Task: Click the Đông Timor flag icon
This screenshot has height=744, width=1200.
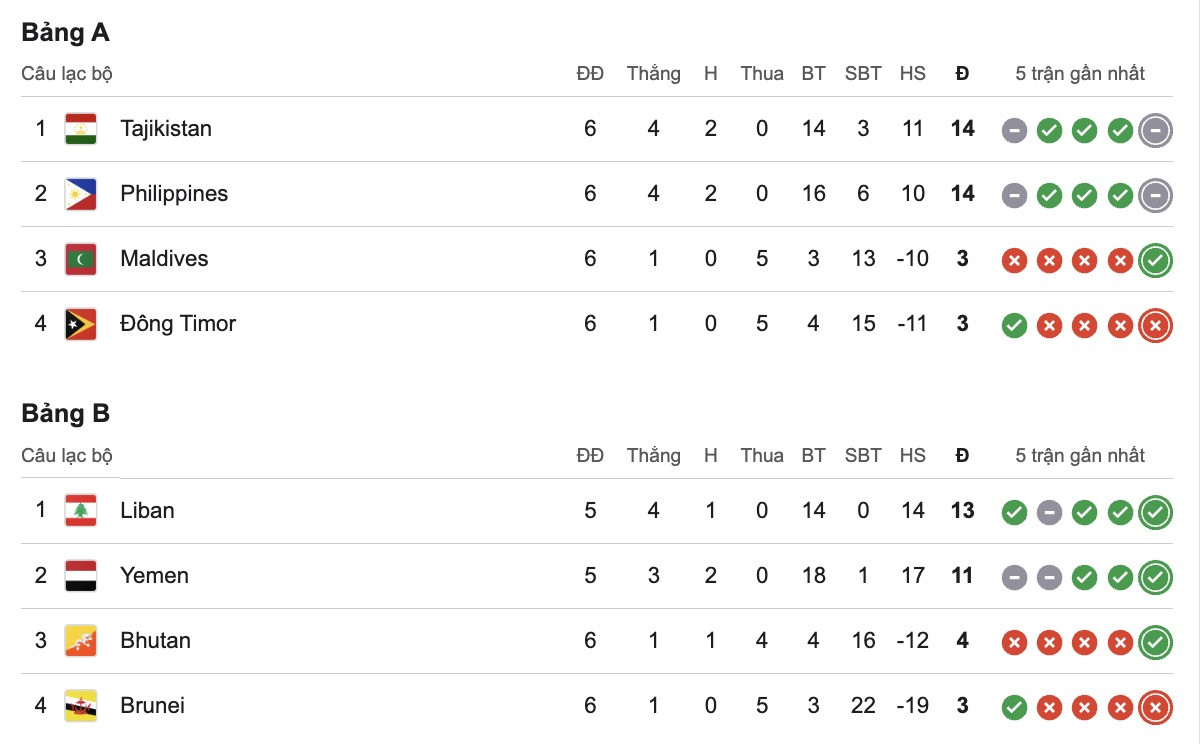Action: (x=80, y=324)
